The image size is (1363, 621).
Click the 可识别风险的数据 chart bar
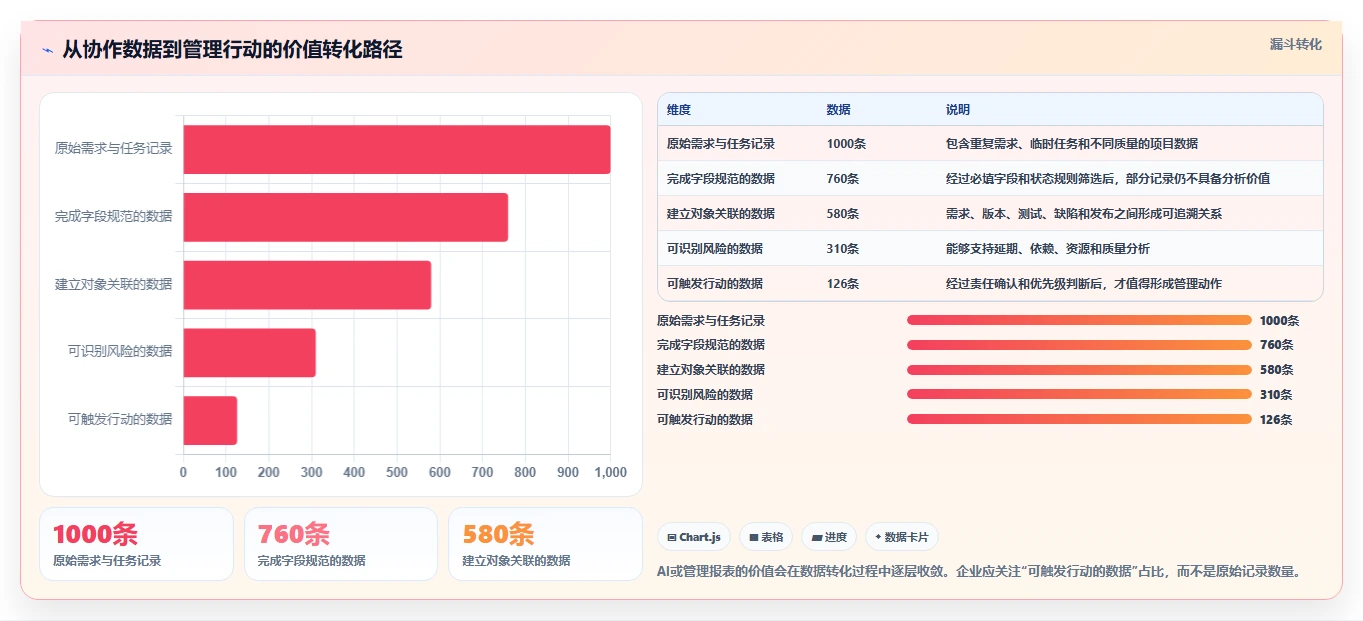(x=250, y=353)
